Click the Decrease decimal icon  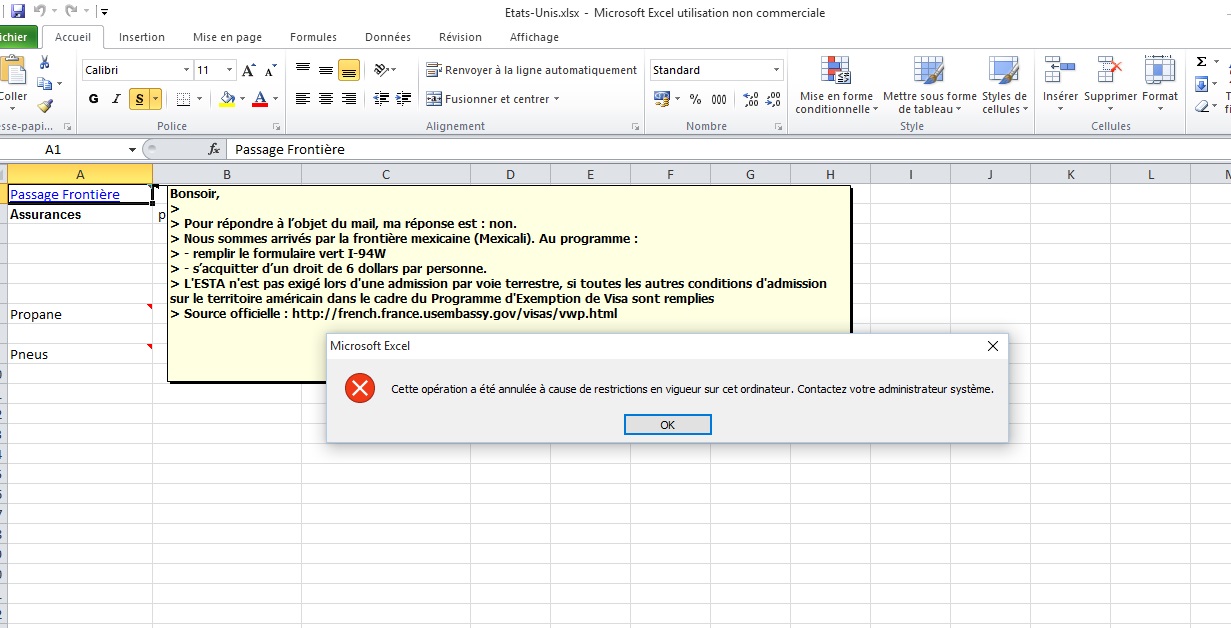click(774, 99)
